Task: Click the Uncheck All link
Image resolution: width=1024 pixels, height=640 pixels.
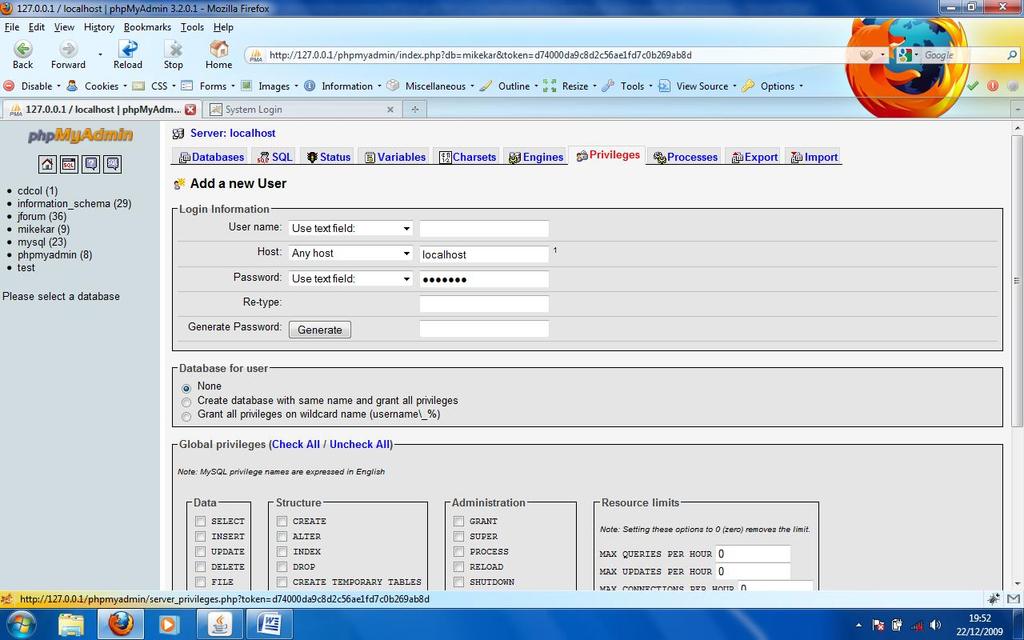Action: point(360,444)
